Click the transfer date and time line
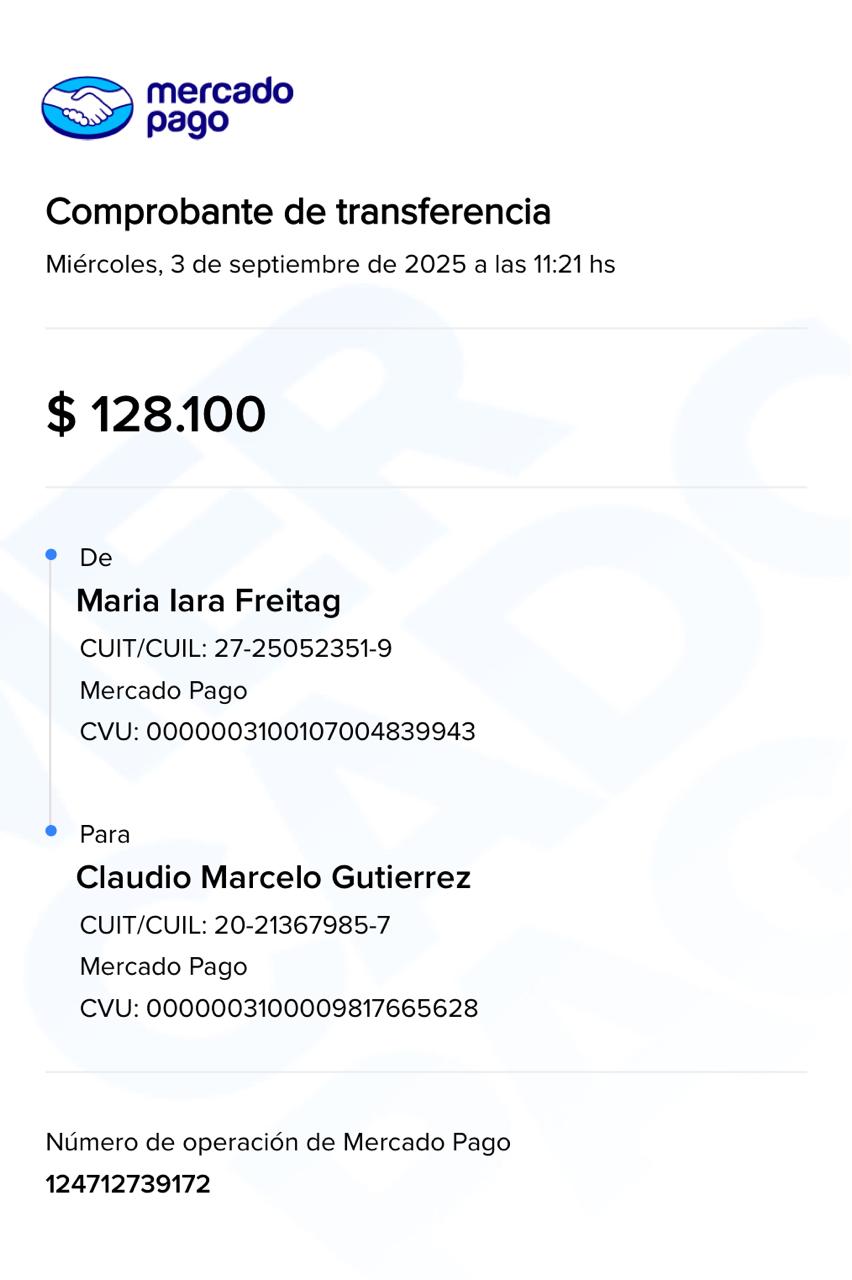 [330, 265]
